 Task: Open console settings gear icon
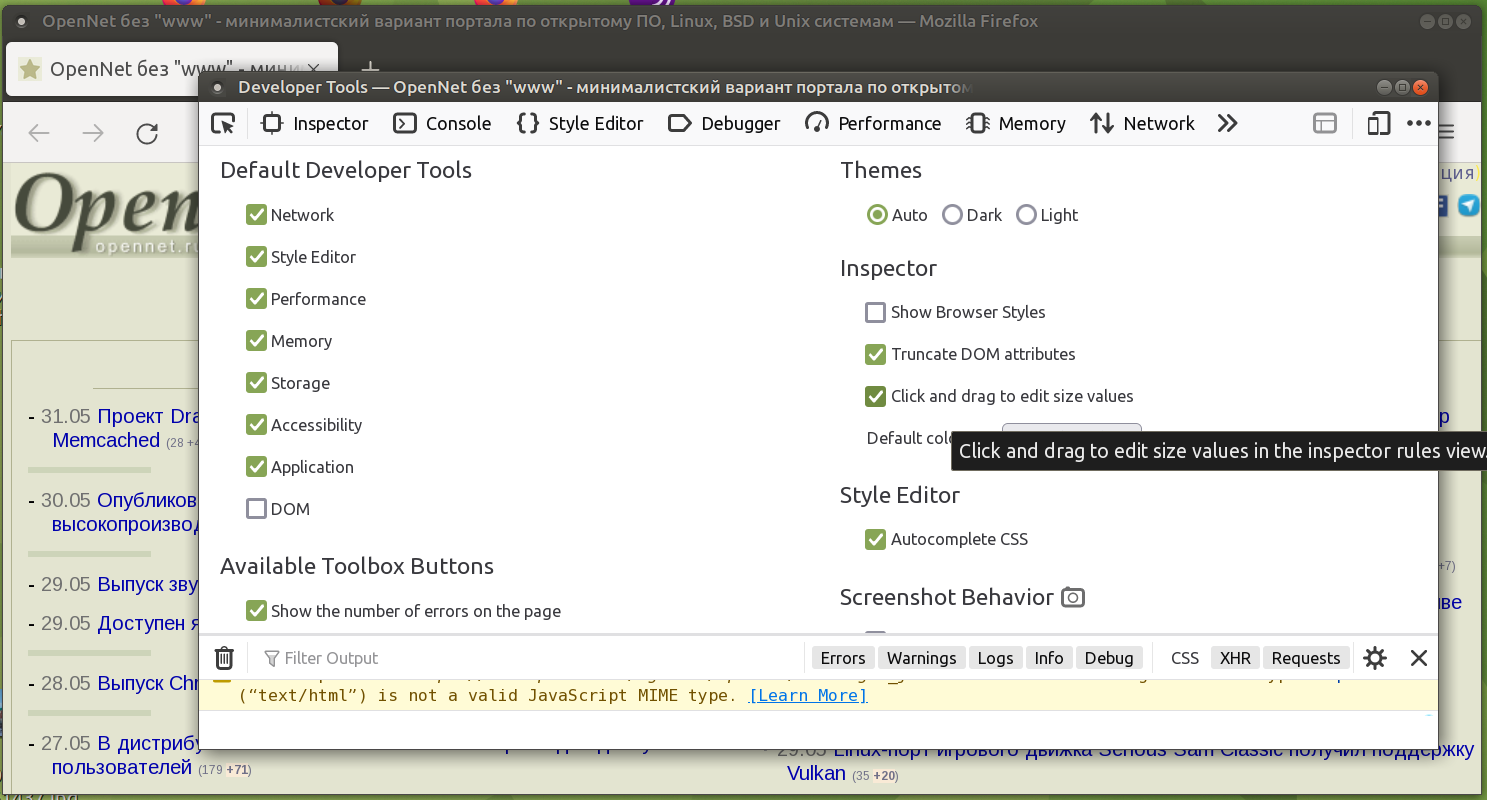(1375, 658)
